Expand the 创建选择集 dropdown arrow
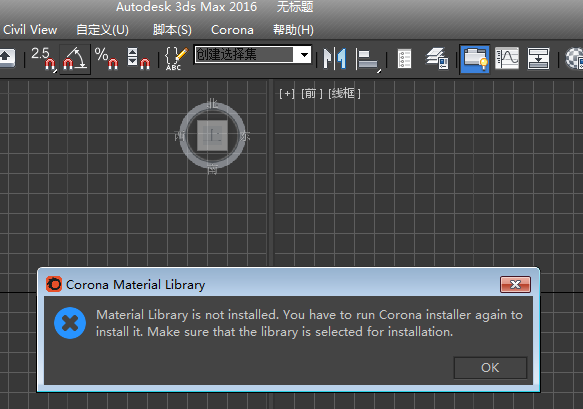583x409 pixels. coord(304,55)
